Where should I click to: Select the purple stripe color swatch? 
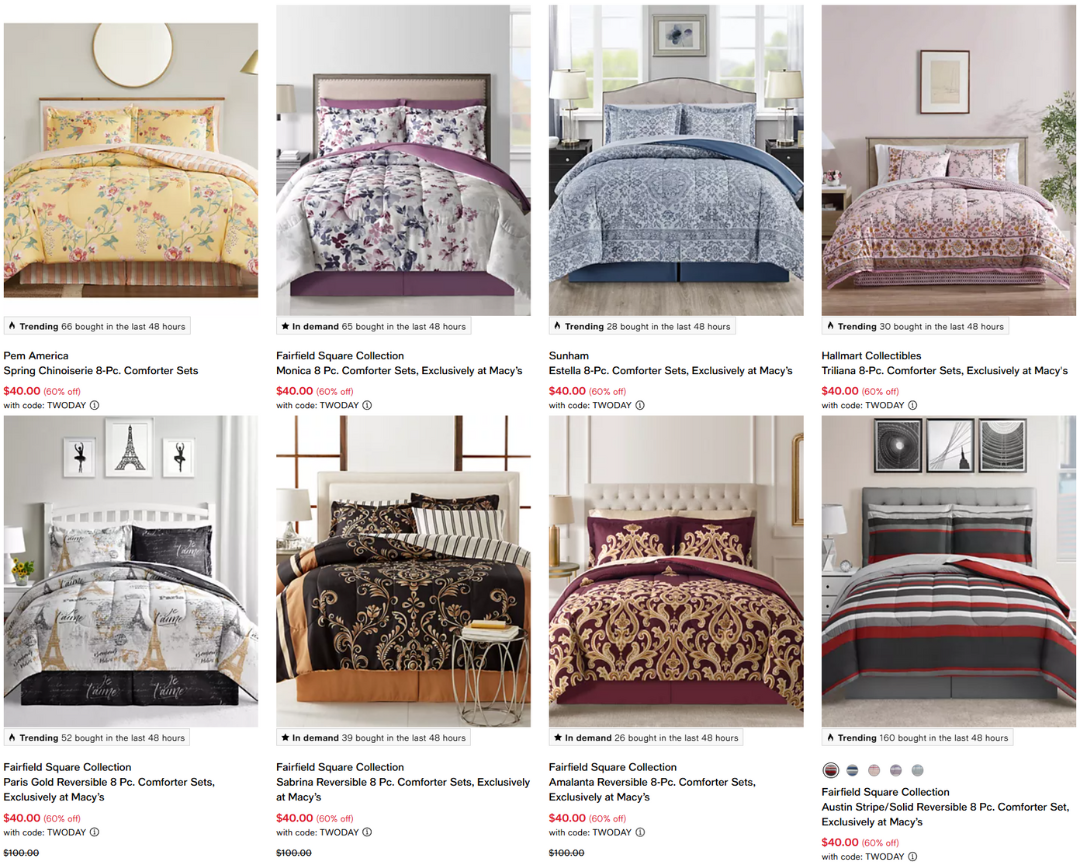click(x=895, y=770)
